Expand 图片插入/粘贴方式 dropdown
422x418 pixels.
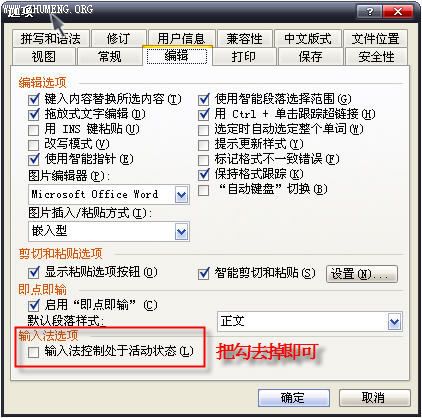182,232
